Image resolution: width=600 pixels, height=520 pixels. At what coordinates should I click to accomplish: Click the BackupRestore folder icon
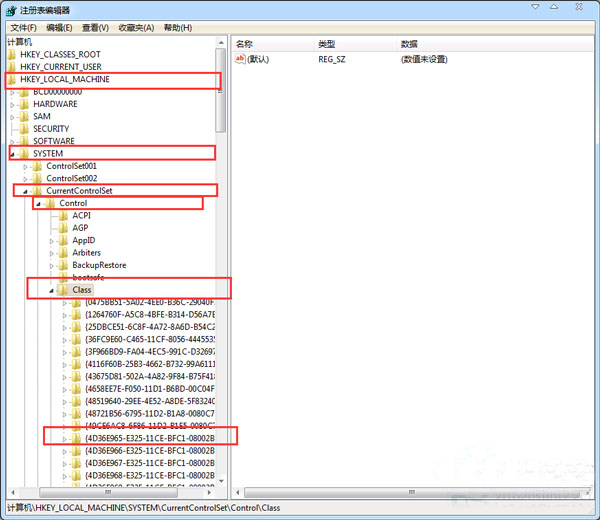coord(63,265)
